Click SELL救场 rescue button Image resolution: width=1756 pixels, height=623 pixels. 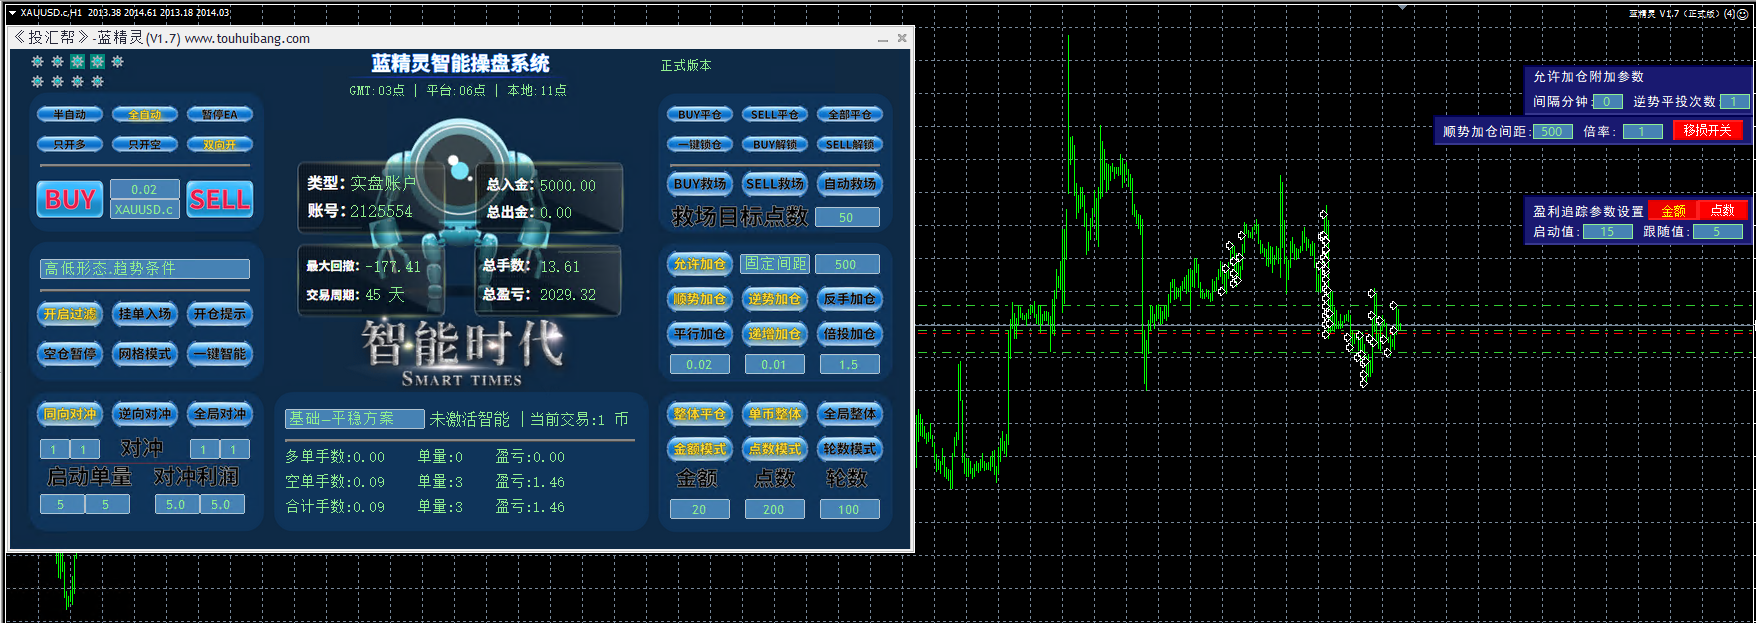(775, 184)
